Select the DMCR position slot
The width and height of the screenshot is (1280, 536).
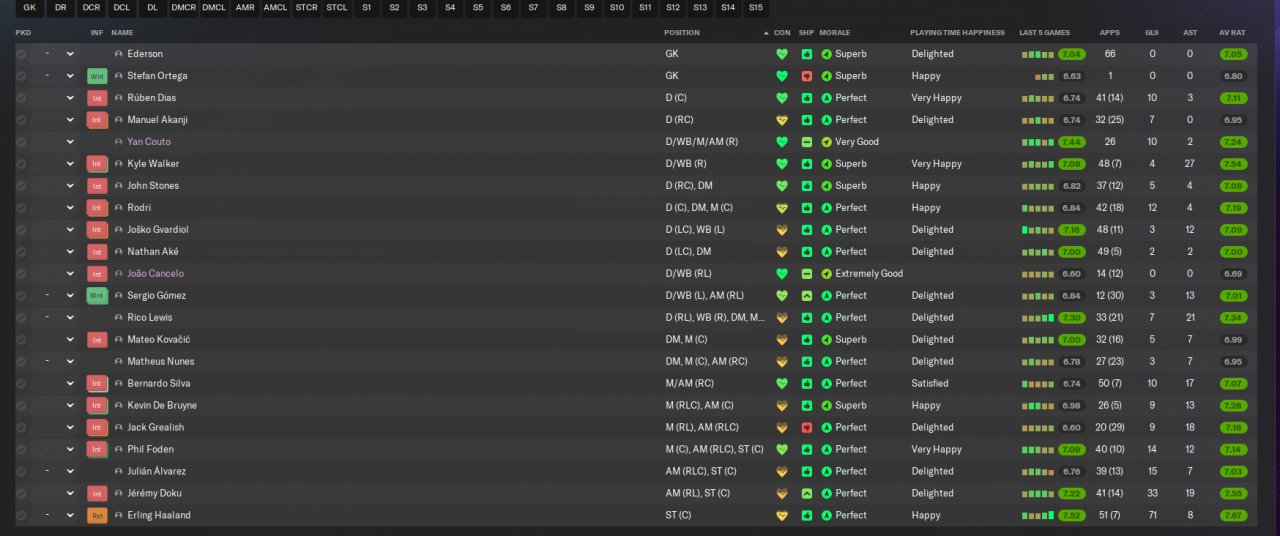(184, 8)
